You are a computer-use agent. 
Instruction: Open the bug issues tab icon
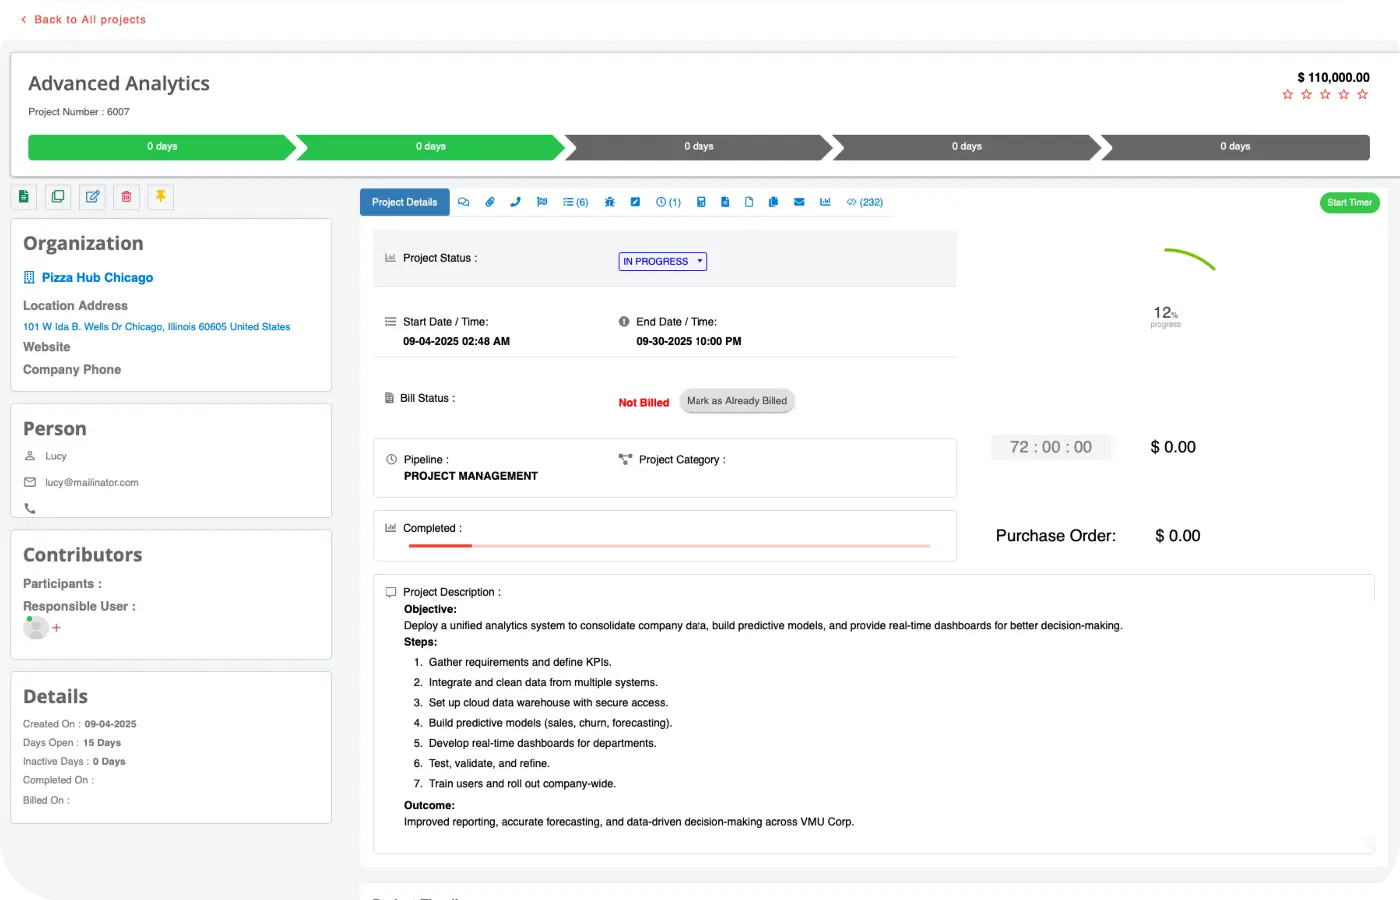(x=609, y=202)
